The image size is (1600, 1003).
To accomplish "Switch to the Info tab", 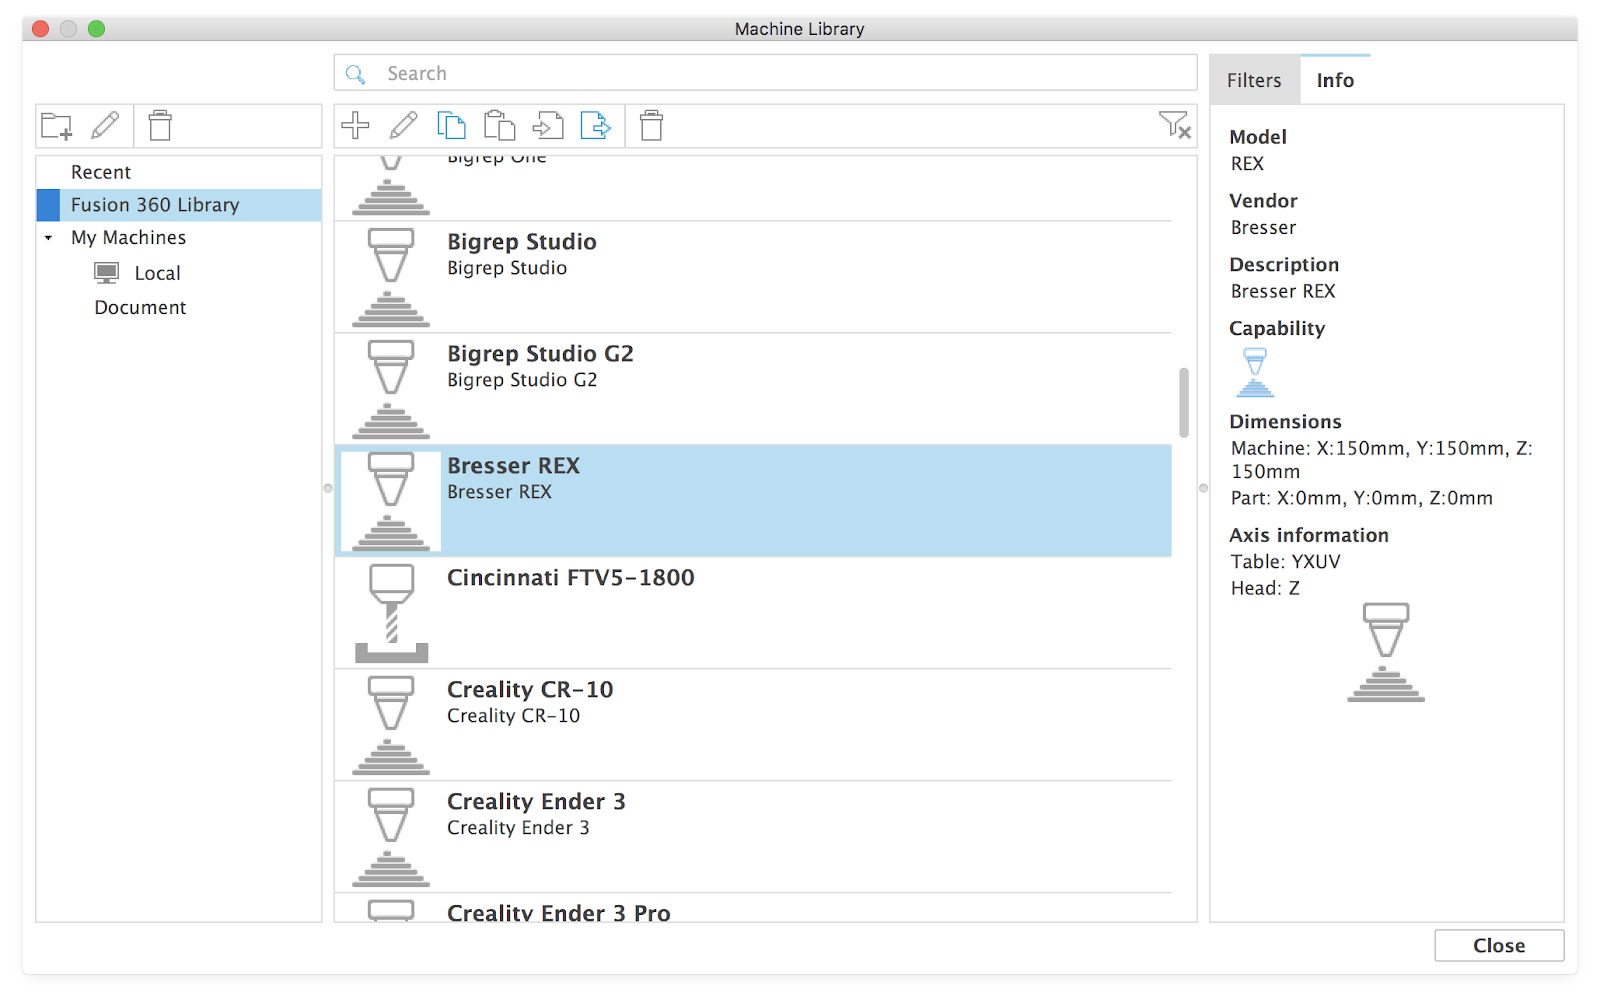I will coord(1335,80).
